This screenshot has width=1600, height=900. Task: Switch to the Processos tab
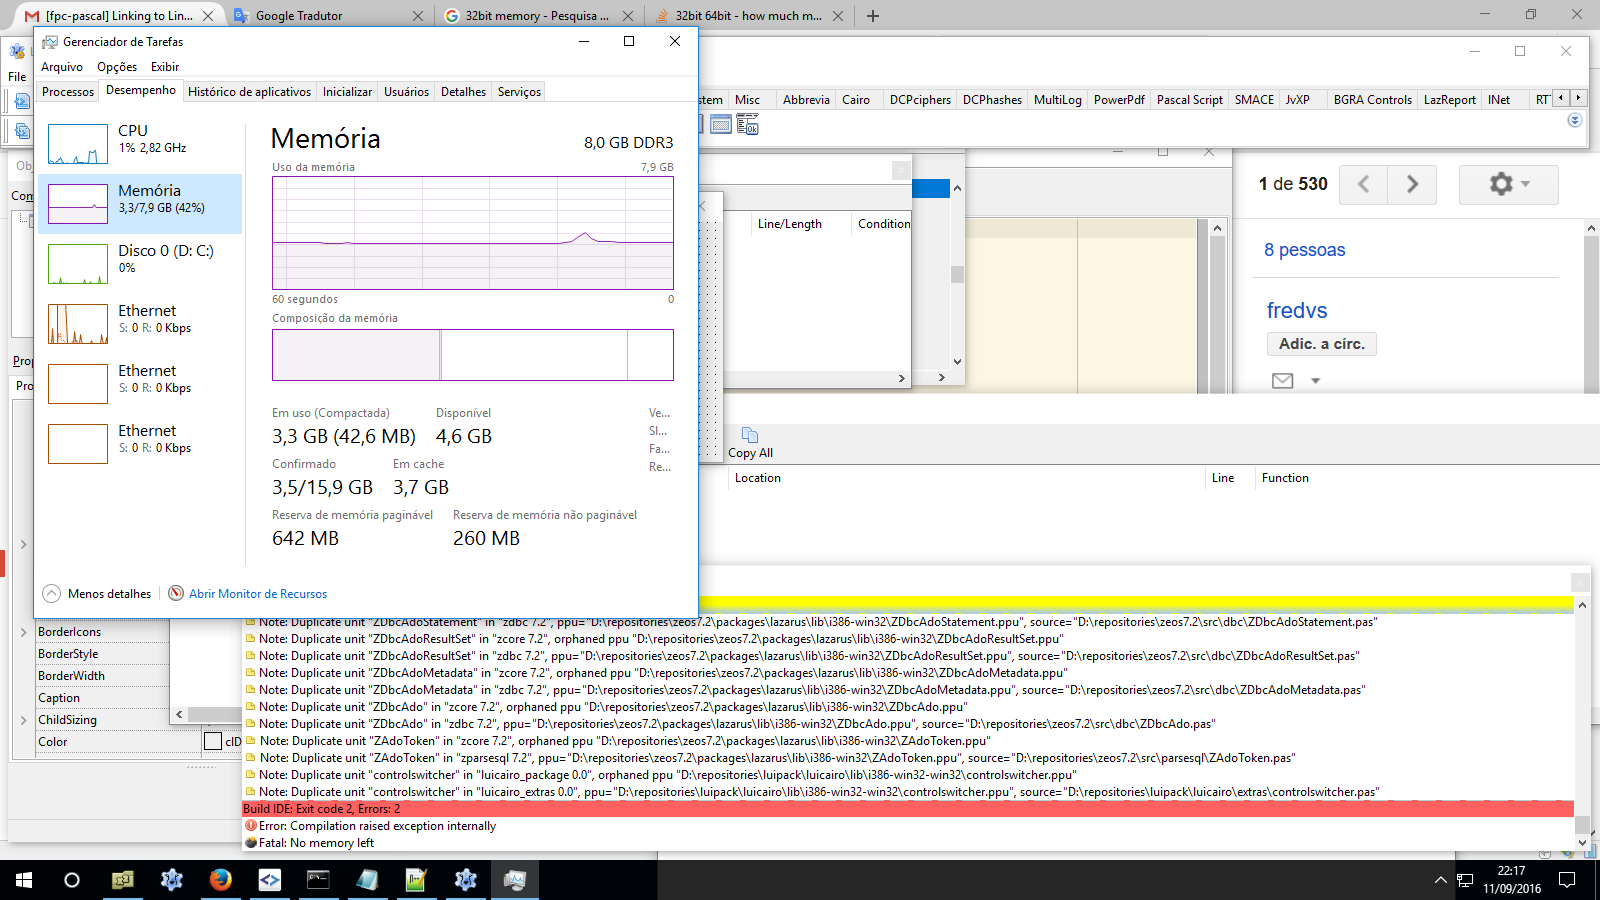[x=68, y=92]
